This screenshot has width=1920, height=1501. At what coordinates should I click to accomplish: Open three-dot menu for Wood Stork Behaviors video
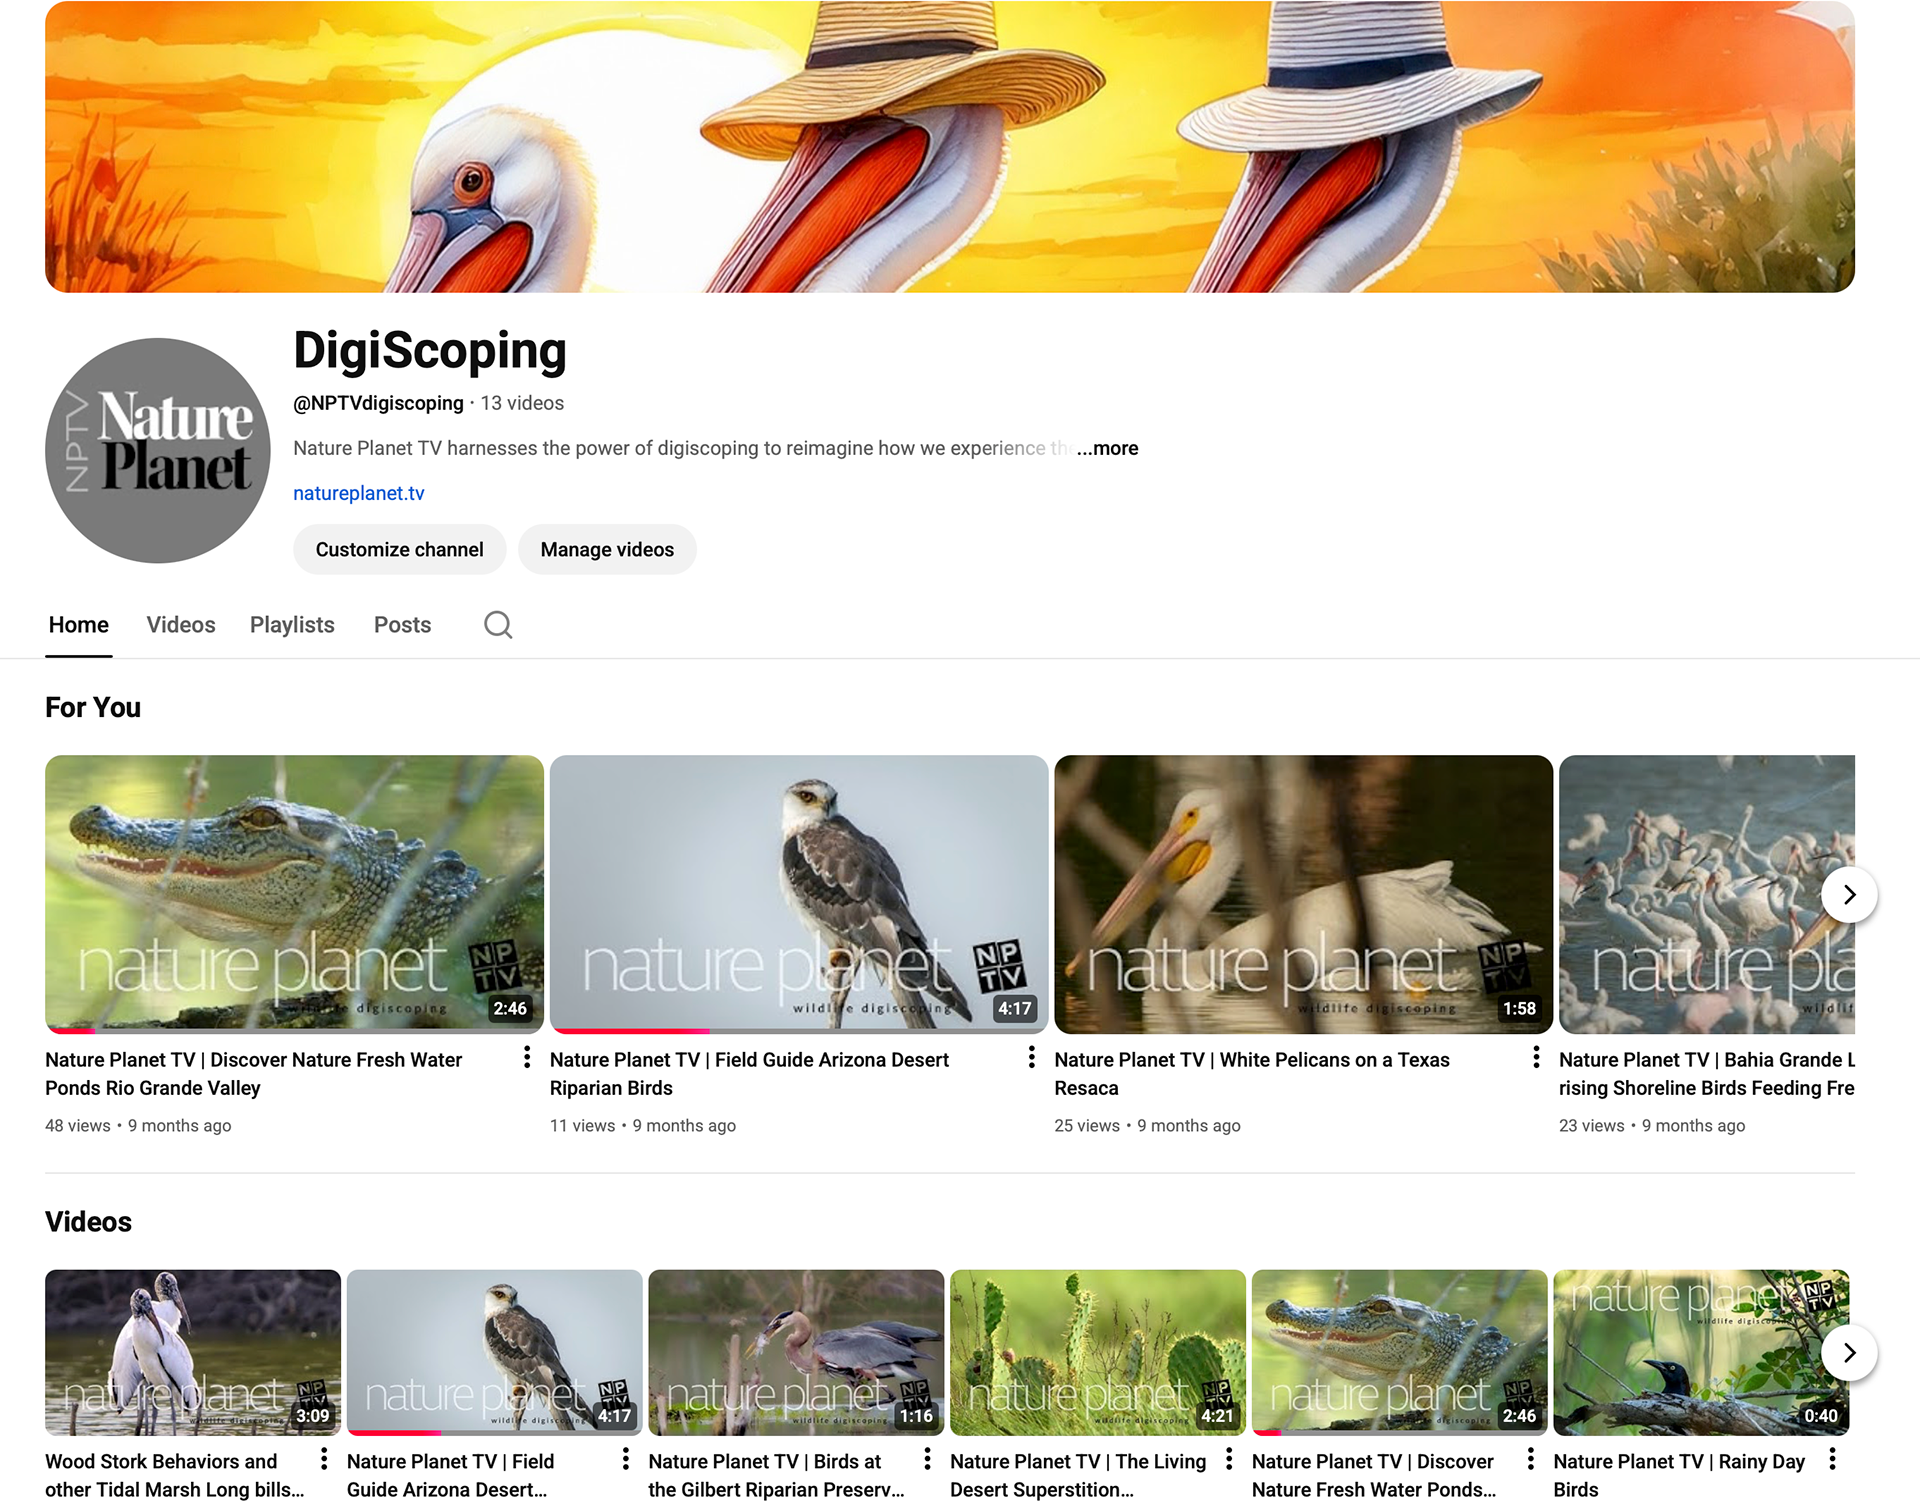[x=324, y=1459]
